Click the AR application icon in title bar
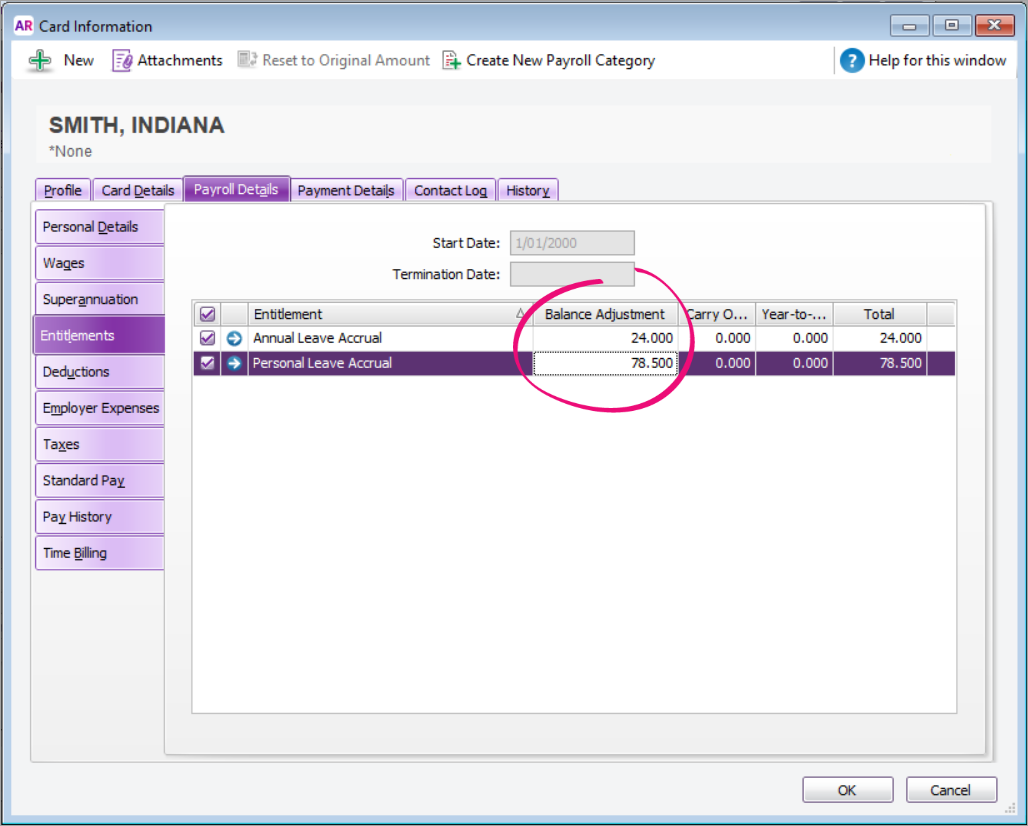The image size is (1028, 826). 24,26
